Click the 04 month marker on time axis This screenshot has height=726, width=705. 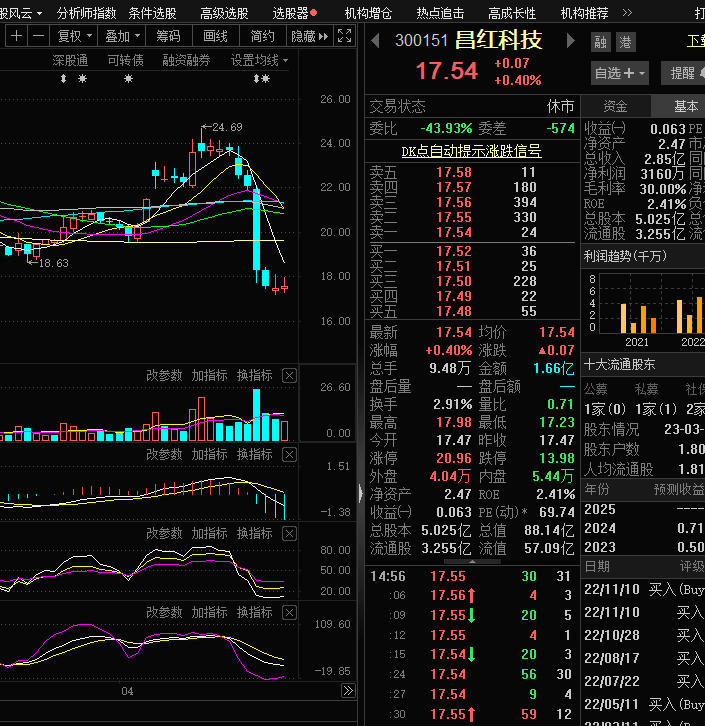coord(127,691)
